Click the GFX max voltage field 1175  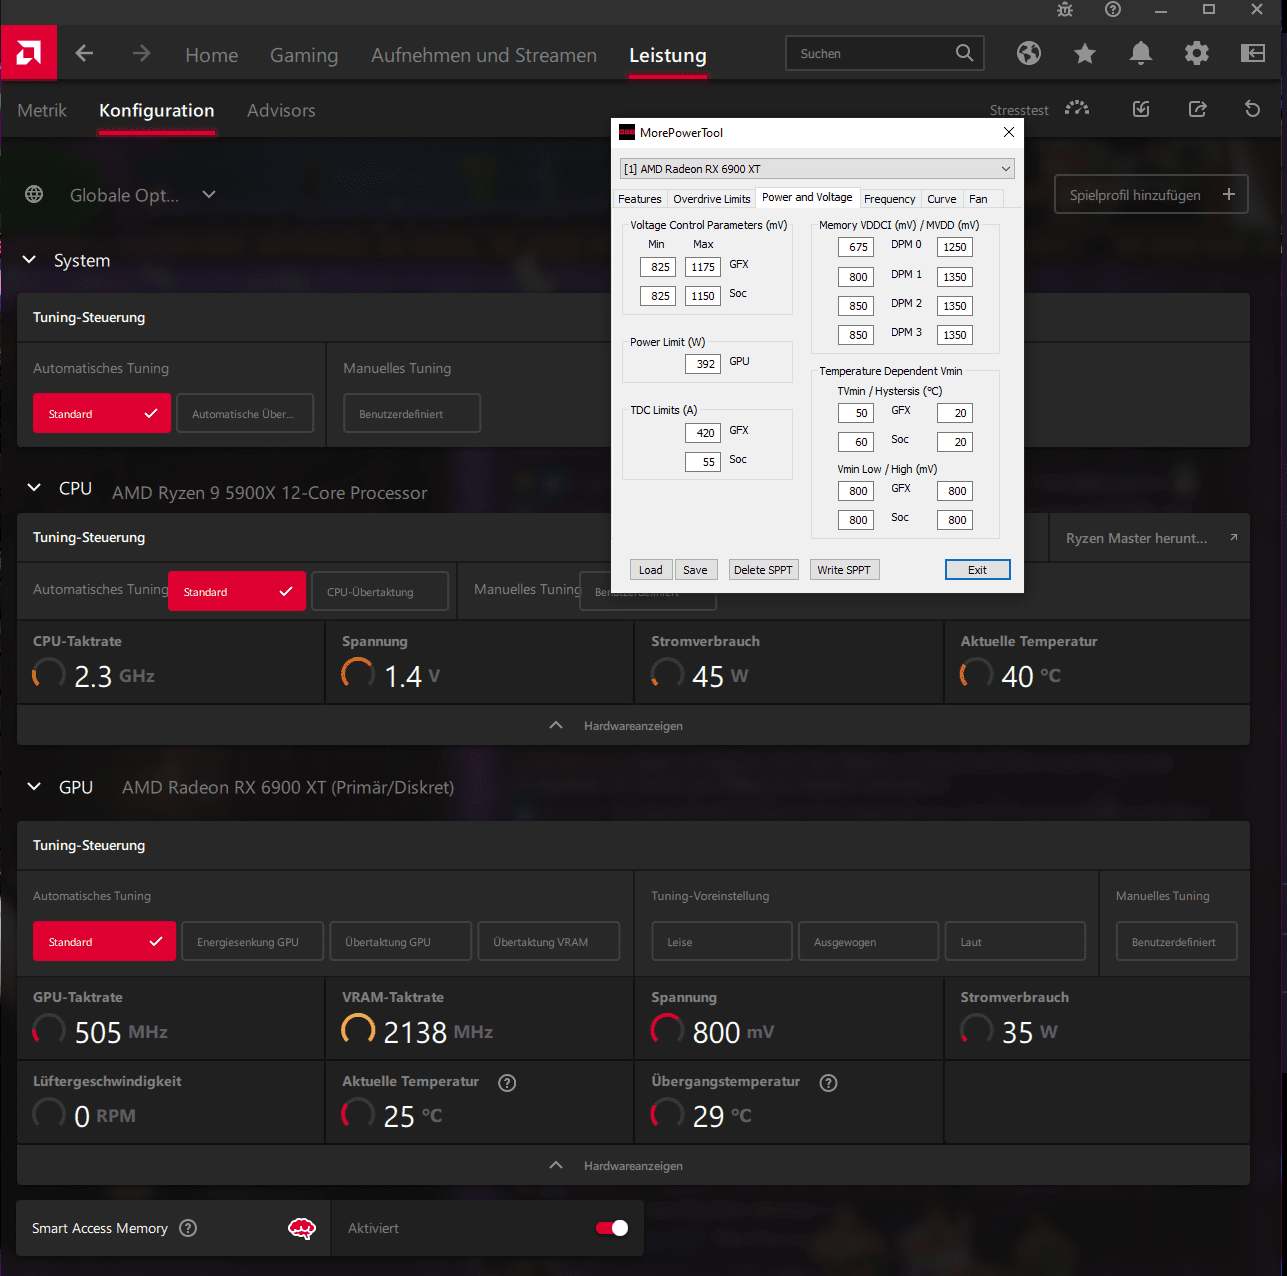(x=703, y=267)
